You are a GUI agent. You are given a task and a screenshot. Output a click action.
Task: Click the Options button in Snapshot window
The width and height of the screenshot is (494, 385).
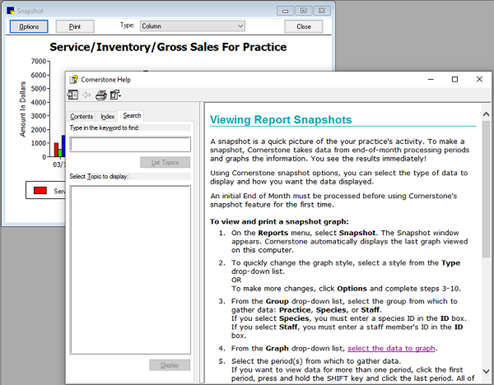point(29,27)
